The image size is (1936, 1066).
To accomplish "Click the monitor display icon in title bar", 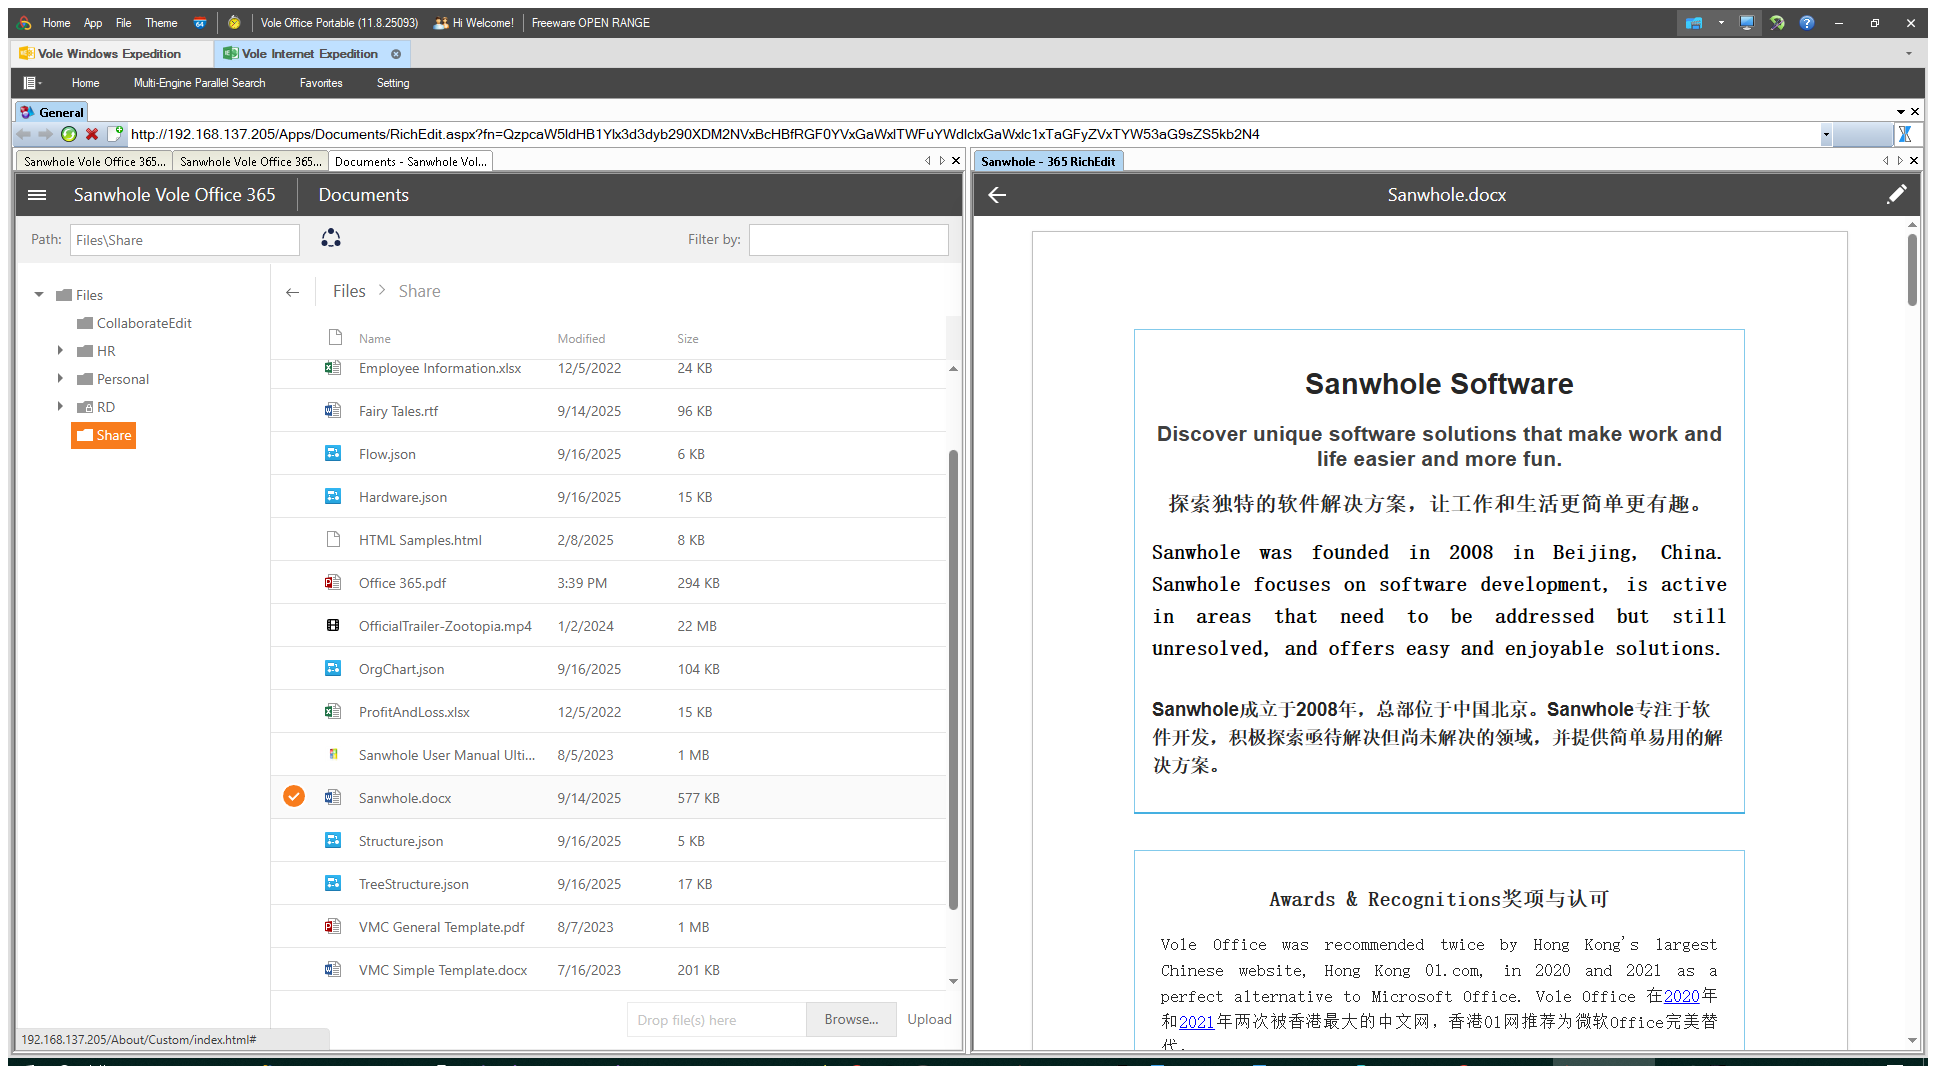I will pos(1746,22).
